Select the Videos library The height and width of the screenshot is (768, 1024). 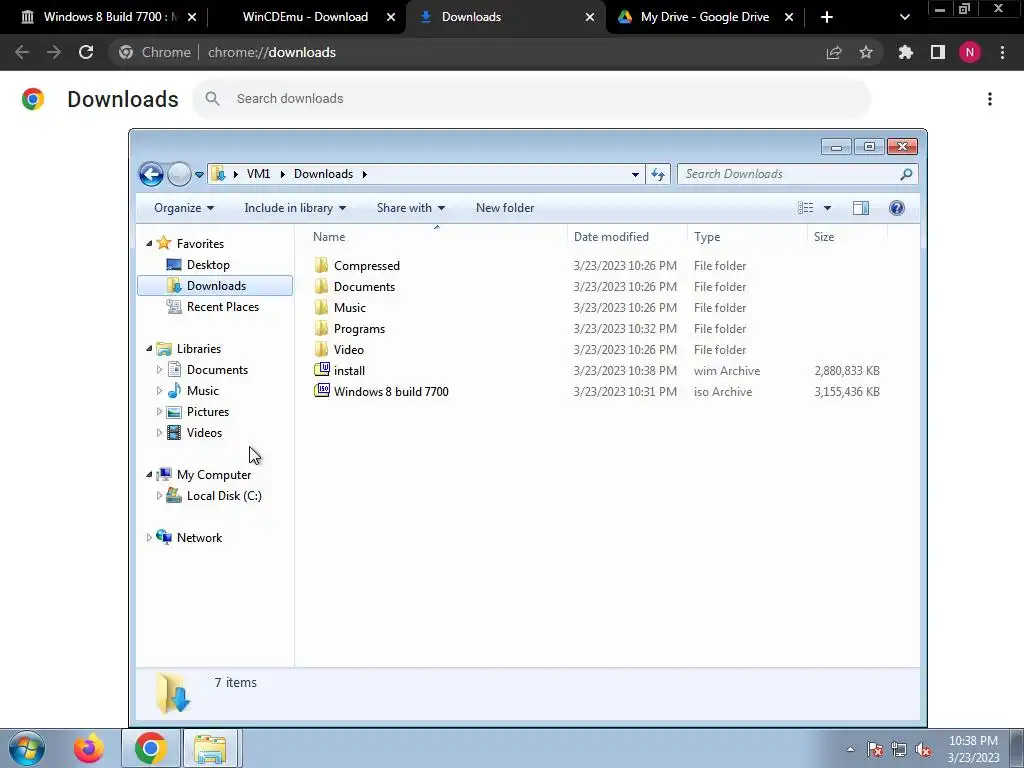(x=204, y=432)
